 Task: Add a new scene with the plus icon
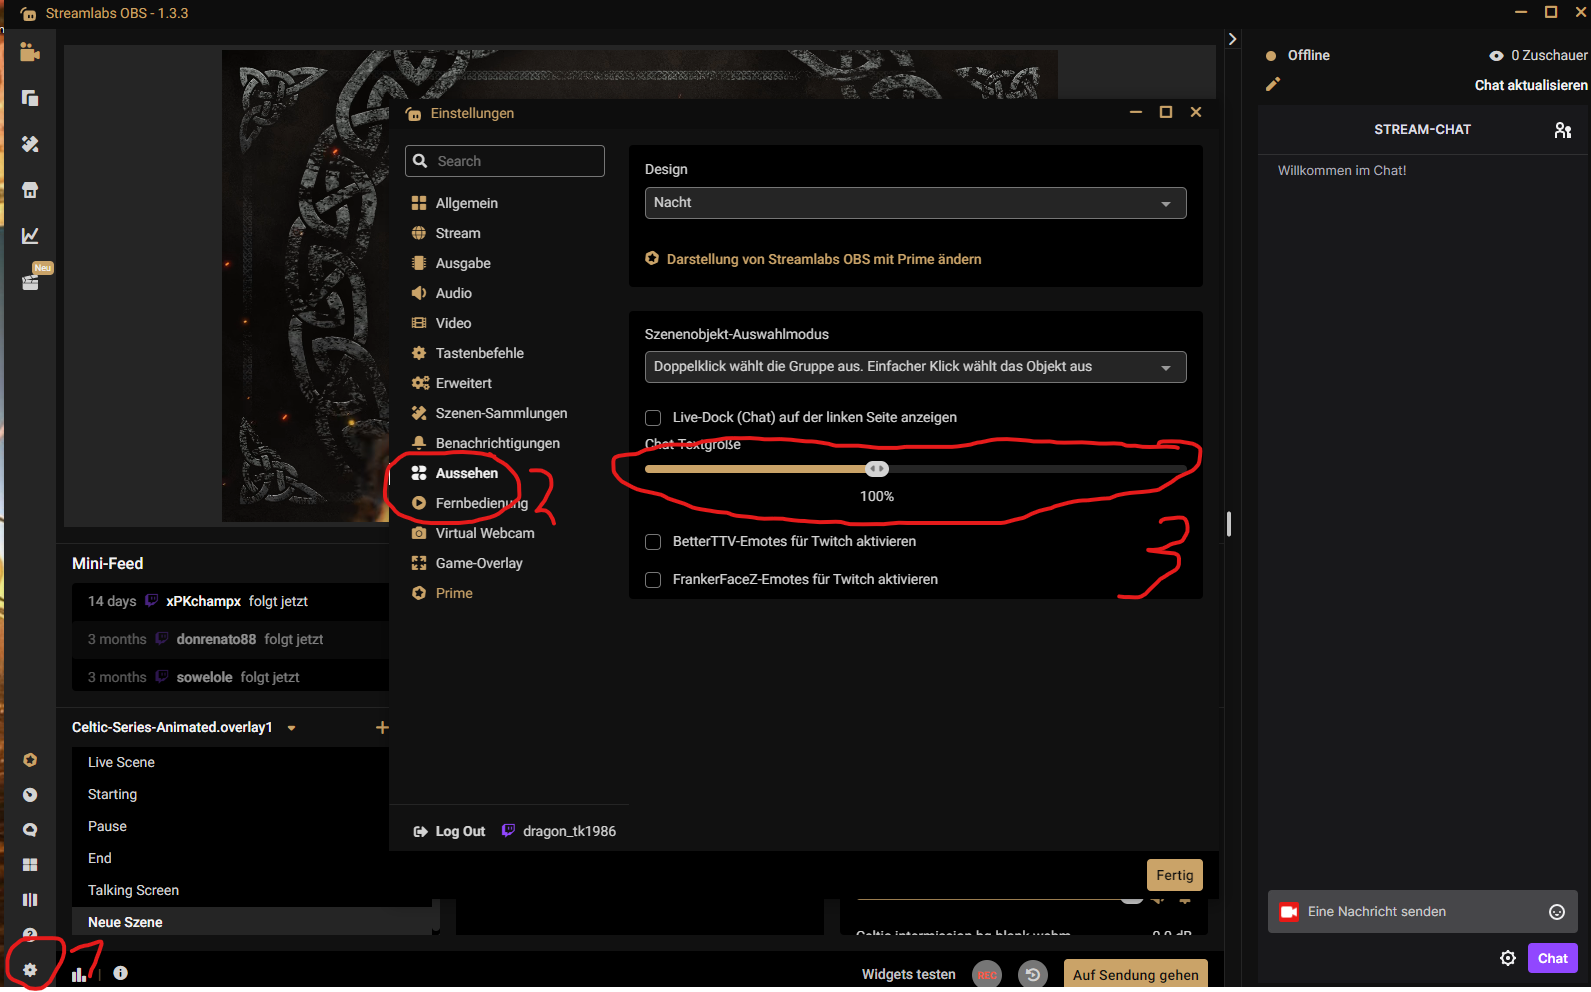[381, 727]
